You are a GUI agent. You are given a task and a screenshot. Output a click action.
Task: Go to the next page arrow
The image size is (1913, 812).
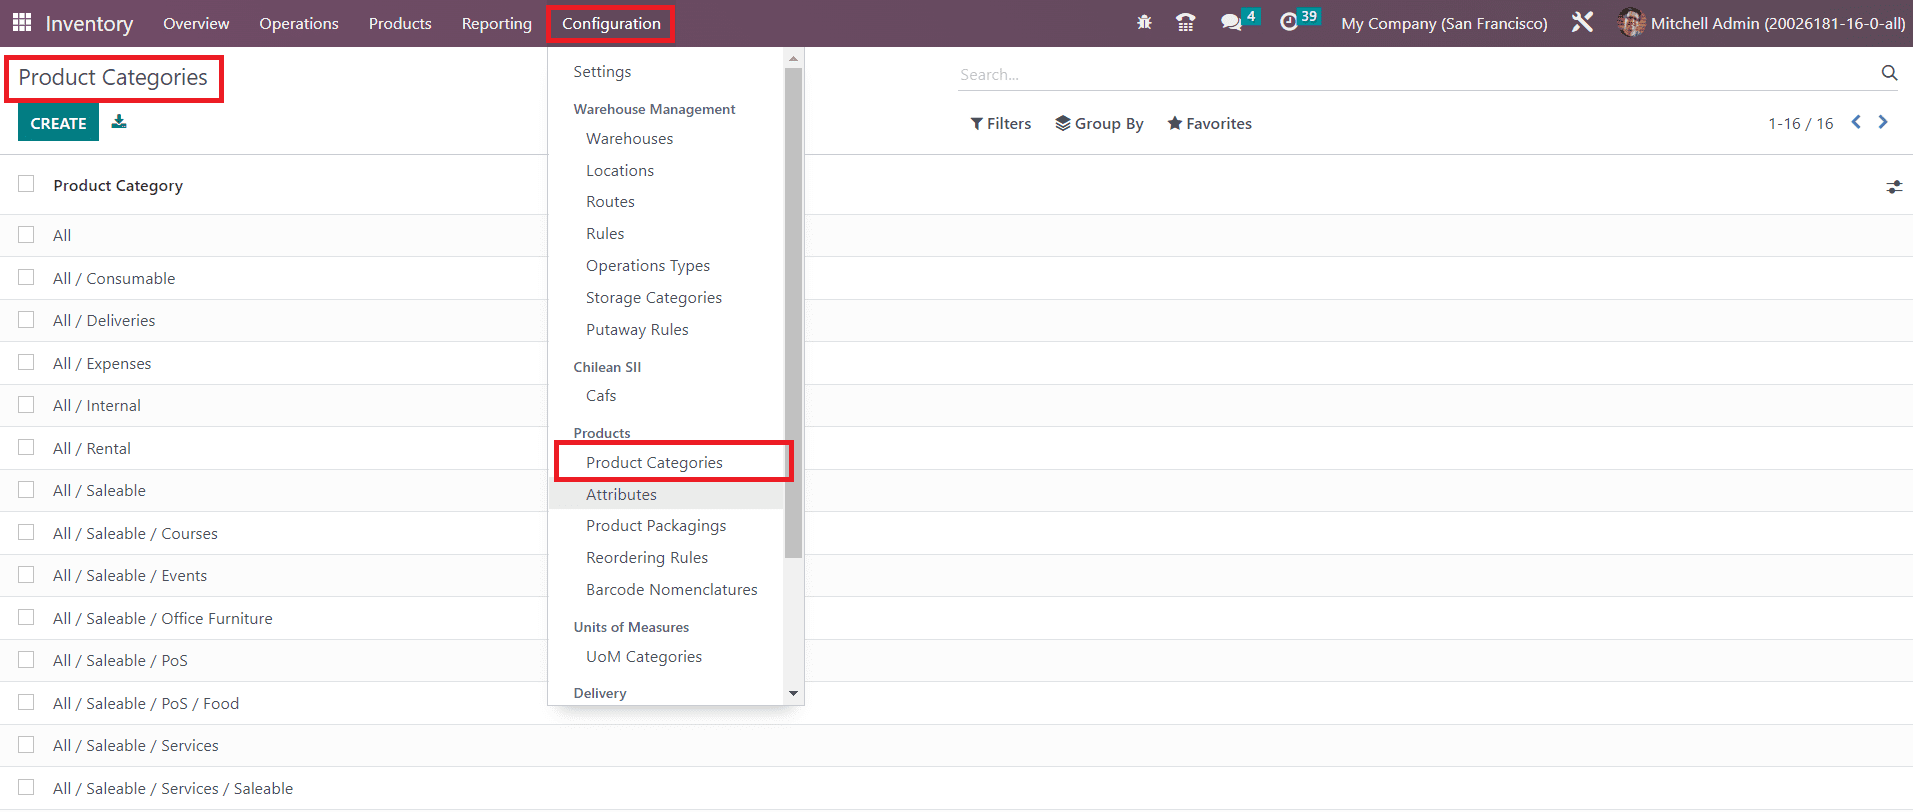1883,122
